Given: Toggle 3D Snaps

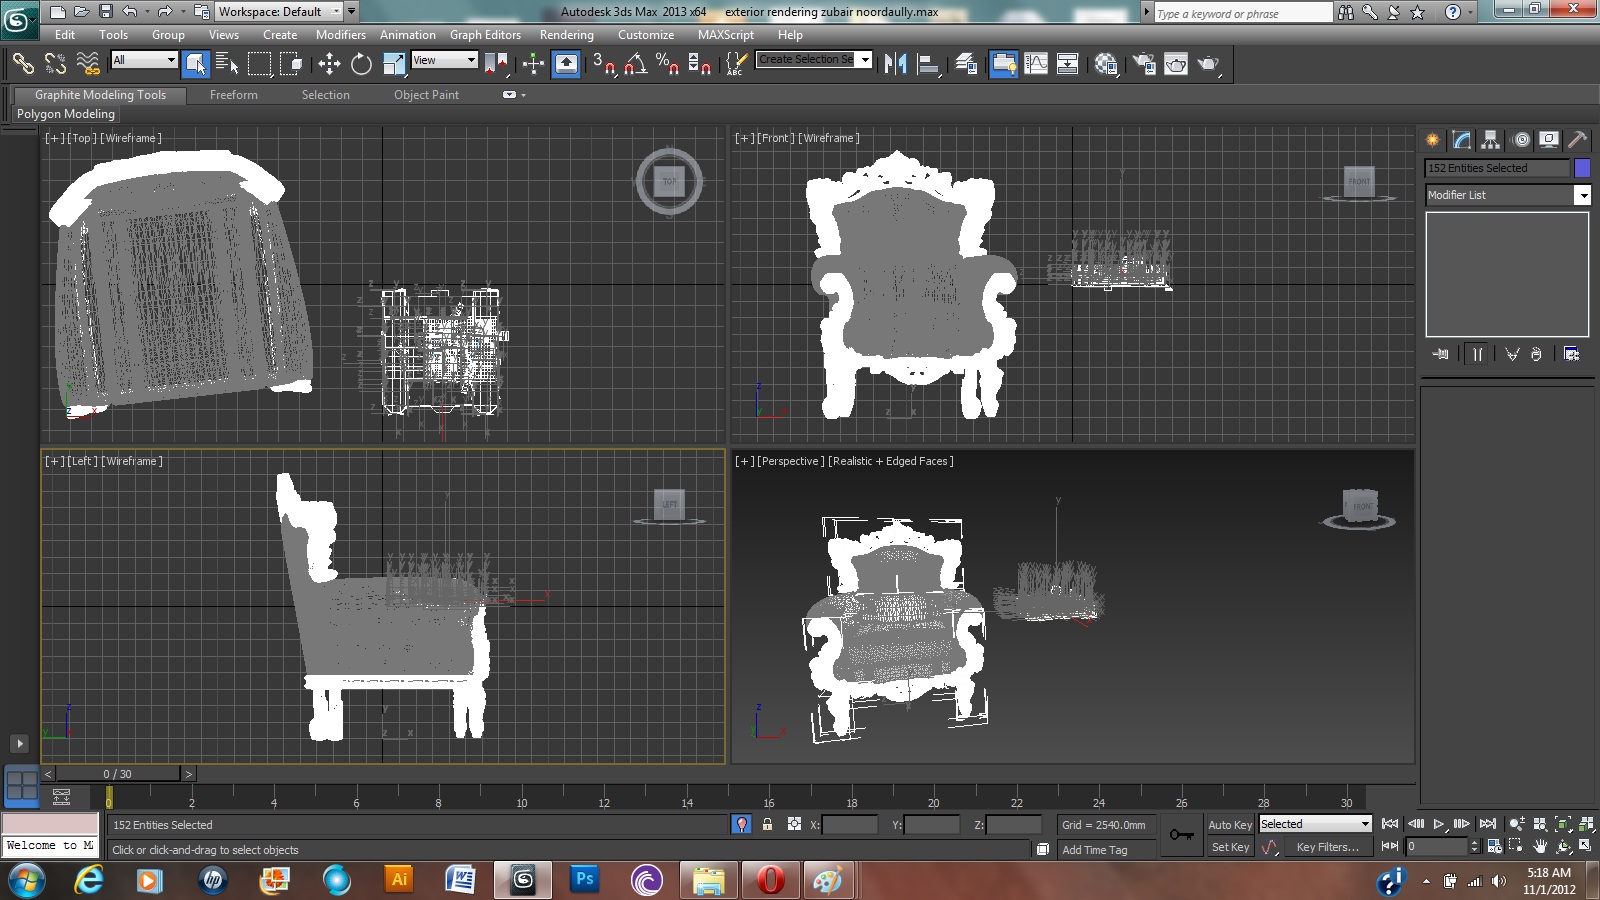Looking at the screenshot, I should pos(603,64).
